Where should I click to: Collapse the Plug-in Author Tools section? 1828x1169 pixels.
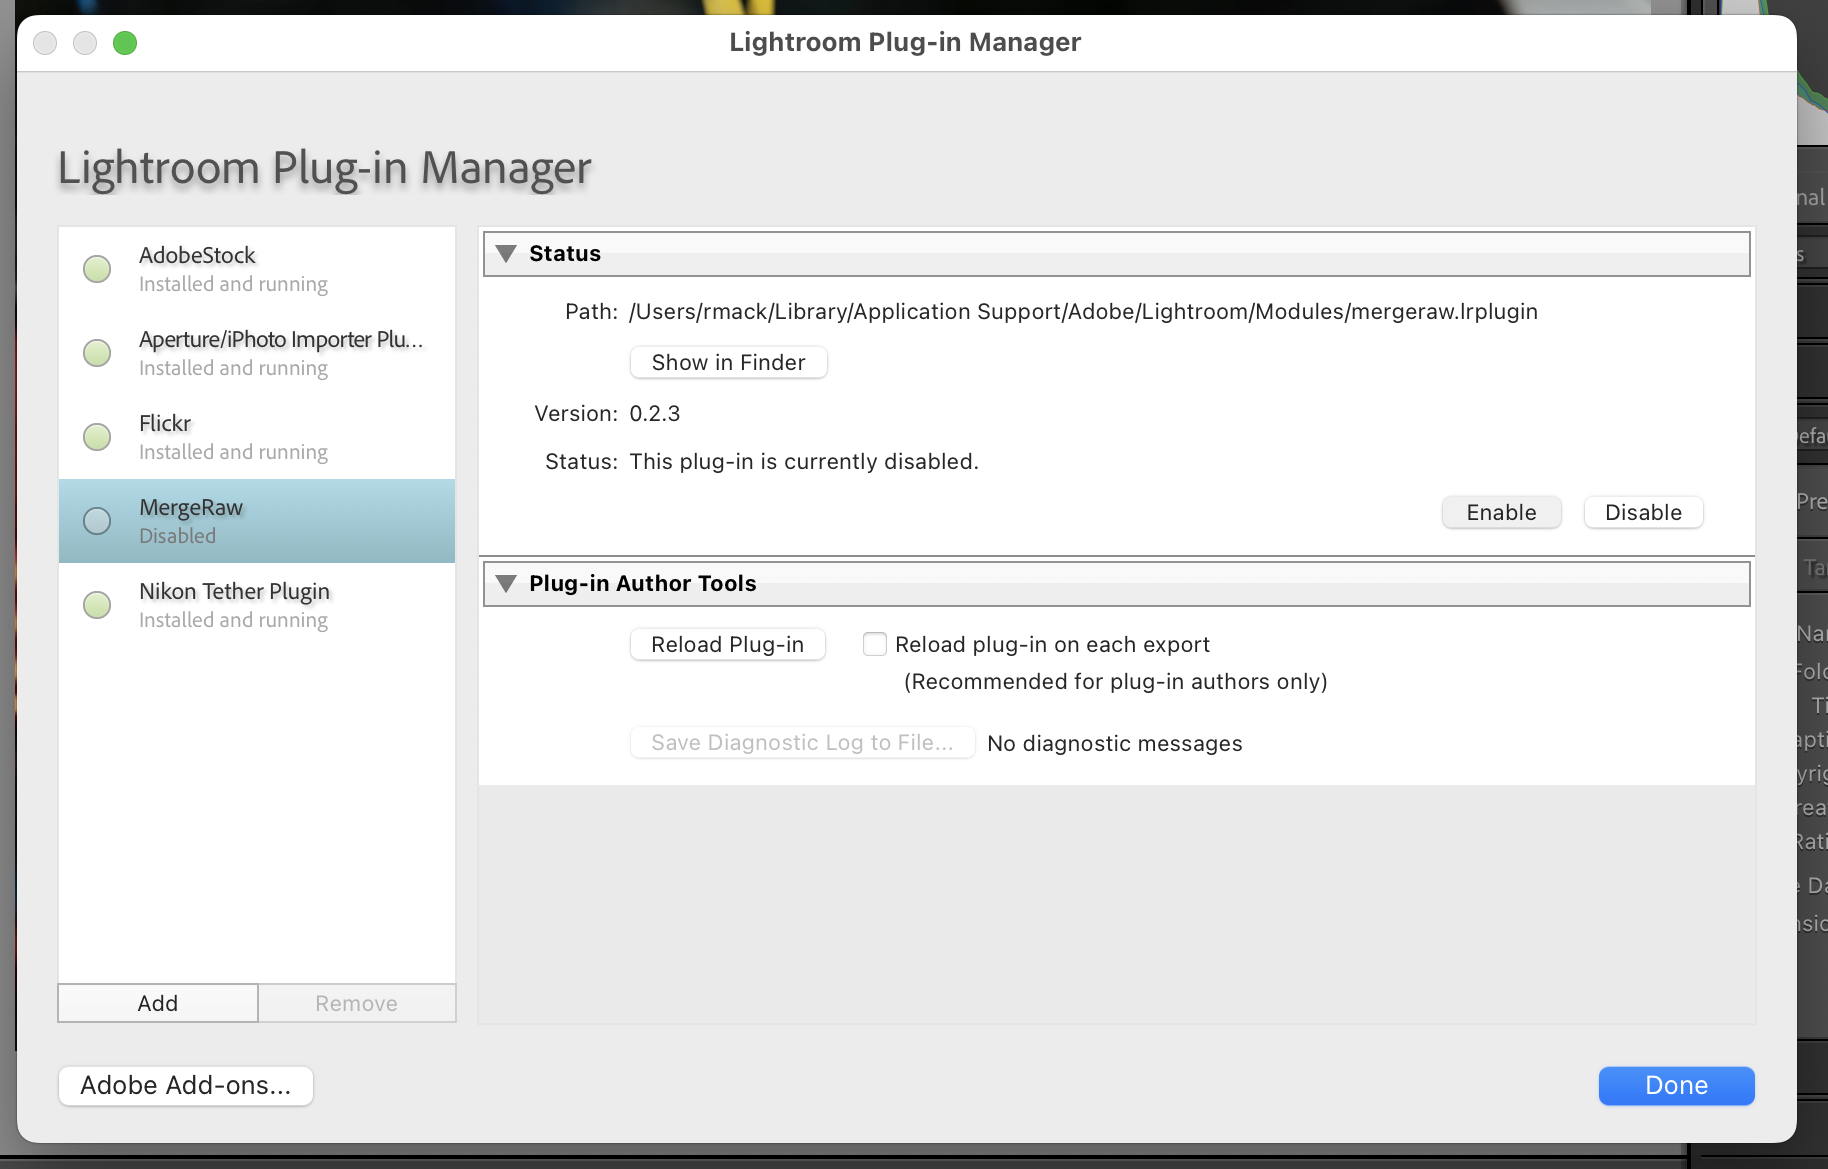point(506,583)
